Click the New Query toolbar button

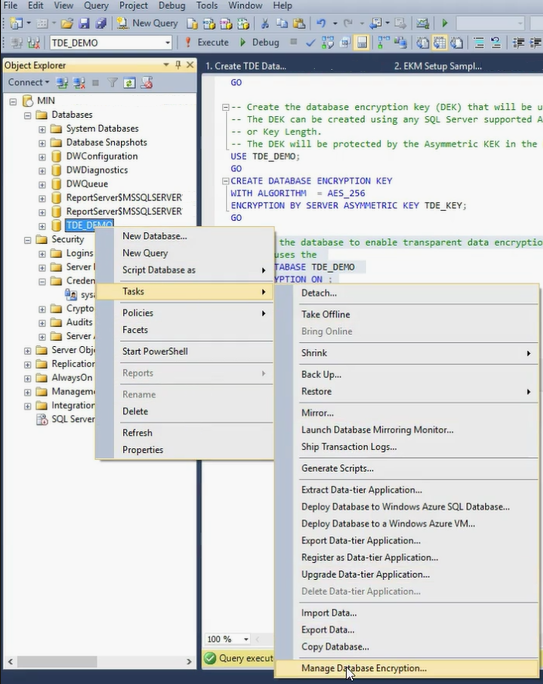tap(147, 23)
